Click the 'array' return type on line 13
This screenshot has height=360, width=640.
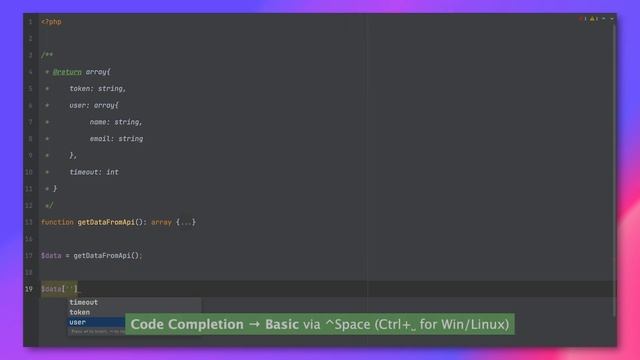coord(161,222)
